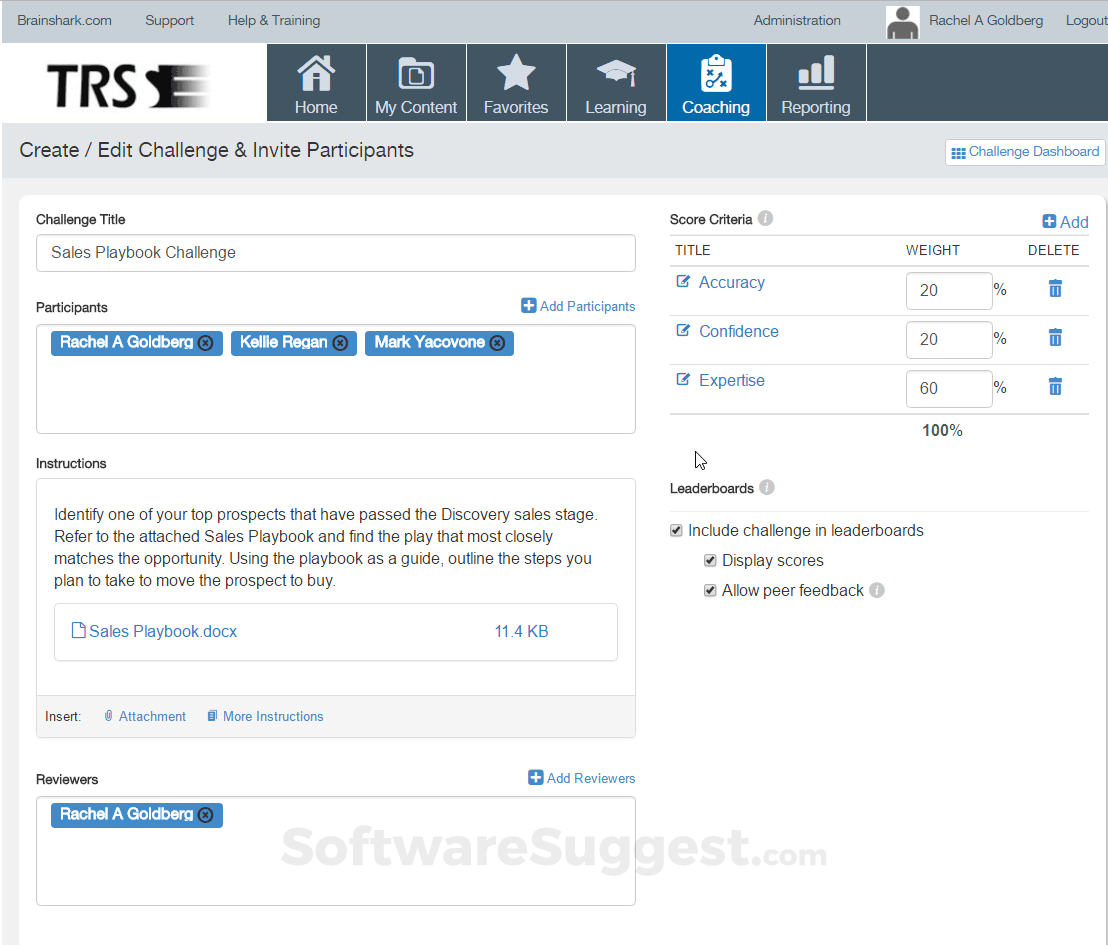Toggle Include challenge in leaderboards checkbox

(x=677, y=531)
